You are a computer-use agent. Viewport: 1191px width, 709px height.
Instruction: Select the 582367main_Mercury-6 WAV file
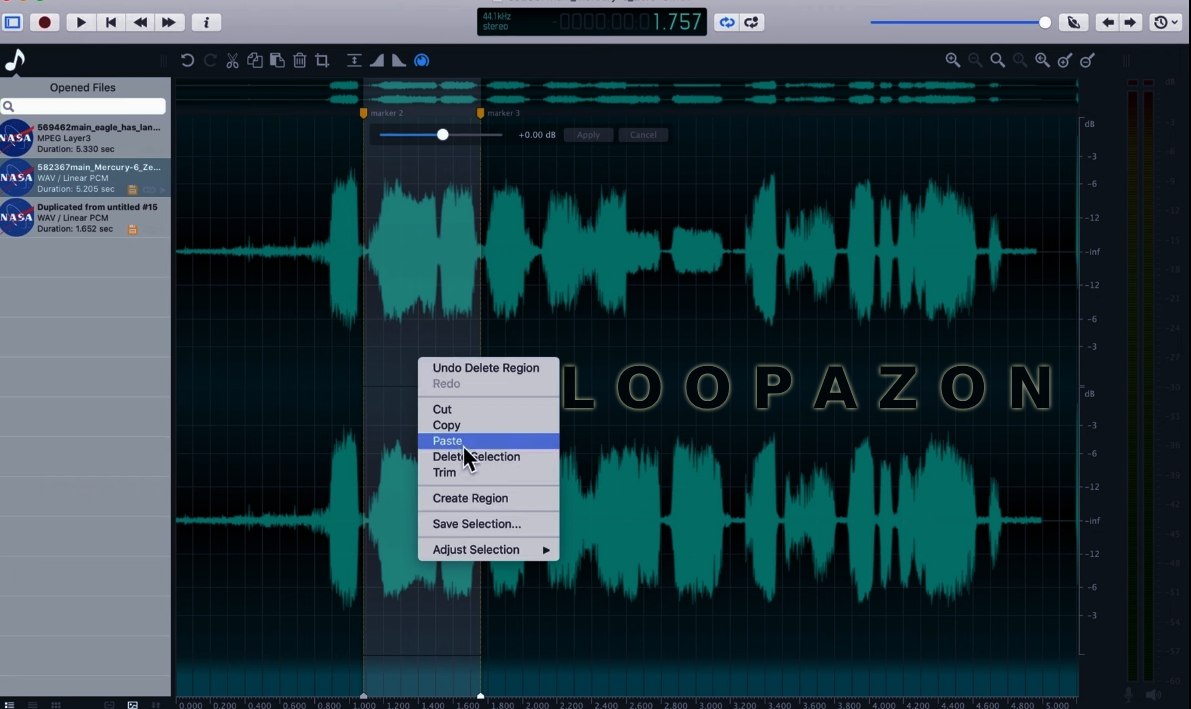[x=85, y=177]
